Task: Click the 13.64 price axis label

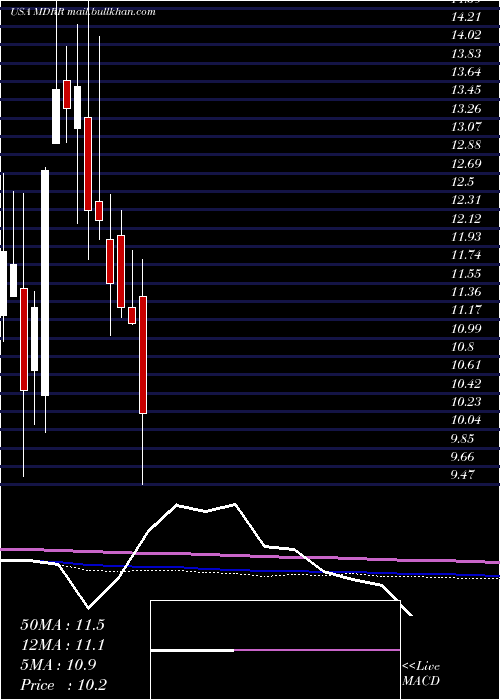Action: 466,72
